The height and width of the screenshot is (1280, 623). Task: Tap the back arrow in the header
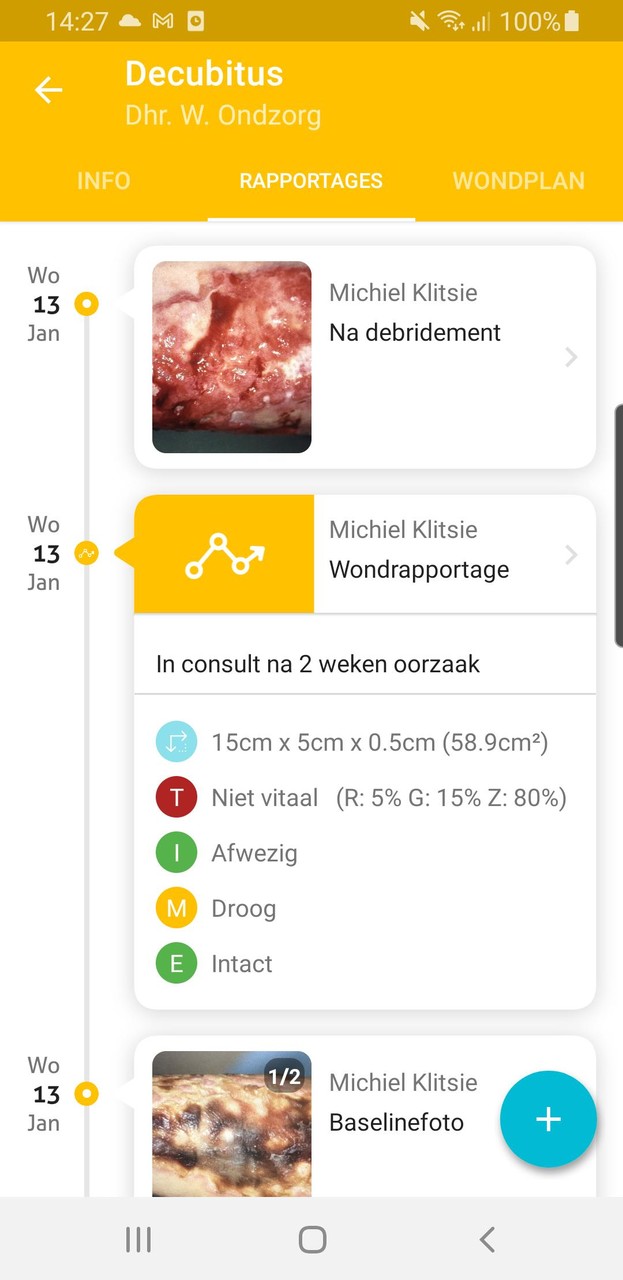pyautogui.click(x=48, y=89)
